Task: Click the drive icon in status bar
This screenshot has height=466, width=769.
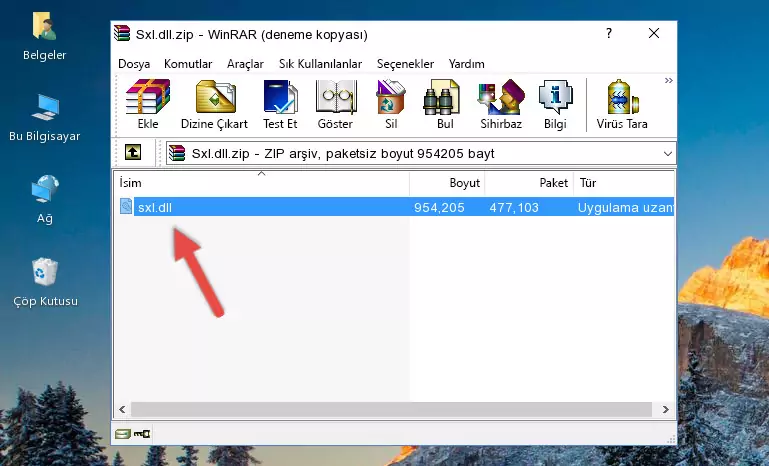Action: click(x=123, y=434)
